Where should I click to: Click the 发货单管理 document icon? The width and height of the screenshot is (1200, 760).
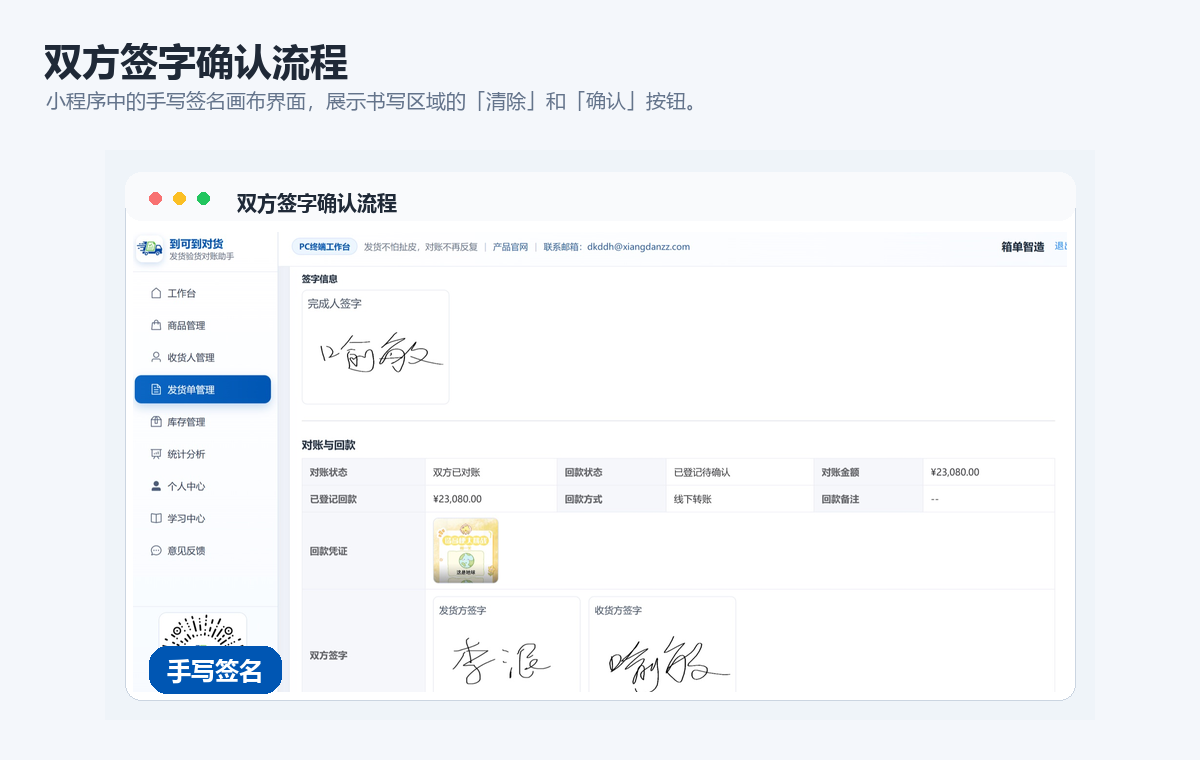click(155, 390)
